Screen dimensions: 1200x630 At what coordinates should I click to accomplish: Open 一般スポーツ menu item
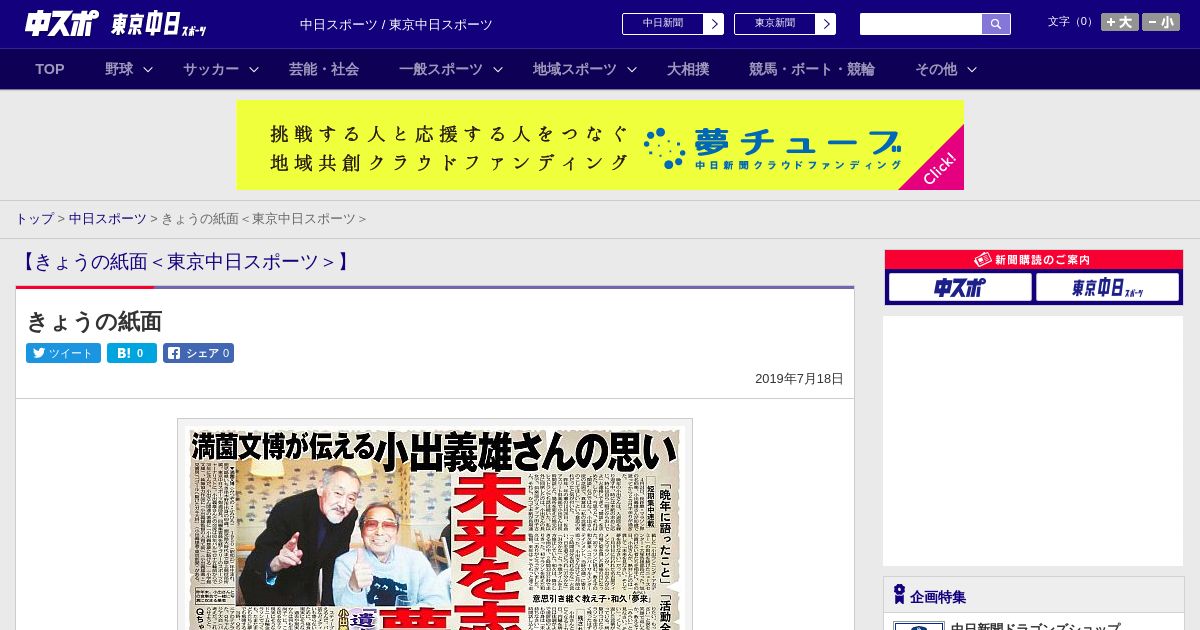tap(441, 69)
